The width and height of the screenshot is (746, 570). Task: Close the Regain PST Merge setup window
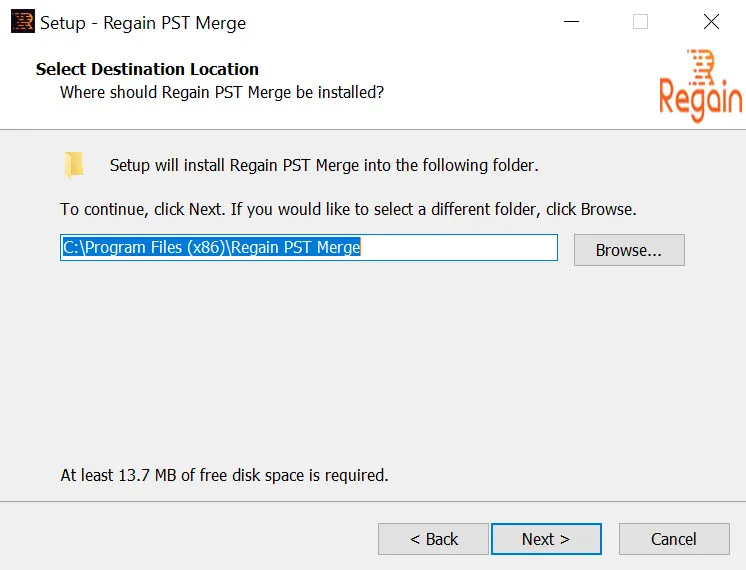coord(711,21)
